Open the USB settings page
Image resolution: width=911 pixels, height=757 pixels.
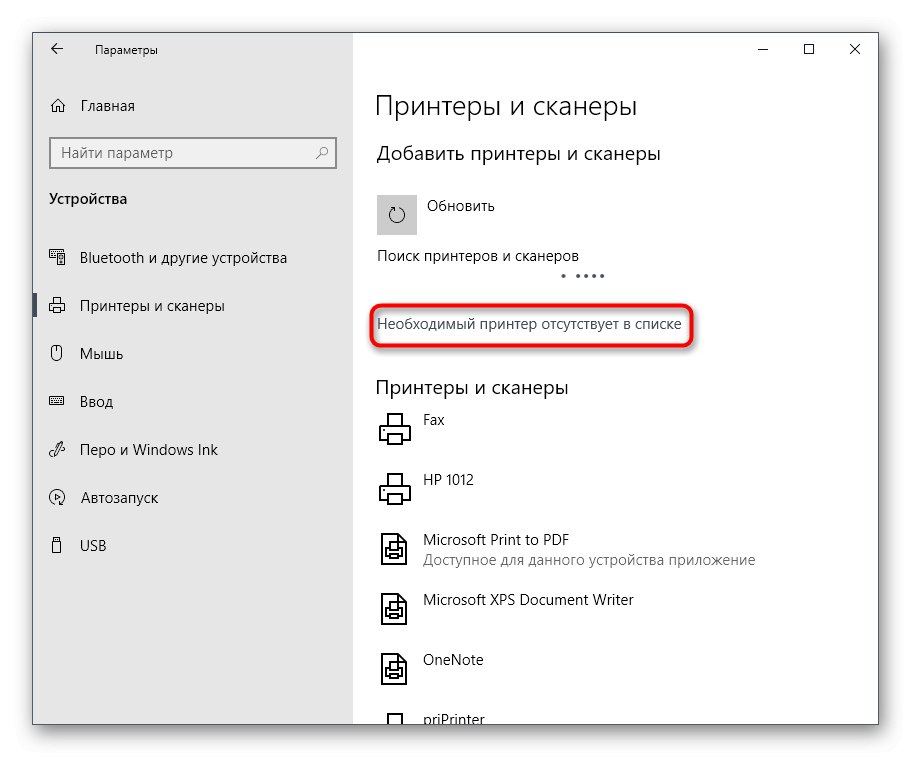tap(93, 546)
